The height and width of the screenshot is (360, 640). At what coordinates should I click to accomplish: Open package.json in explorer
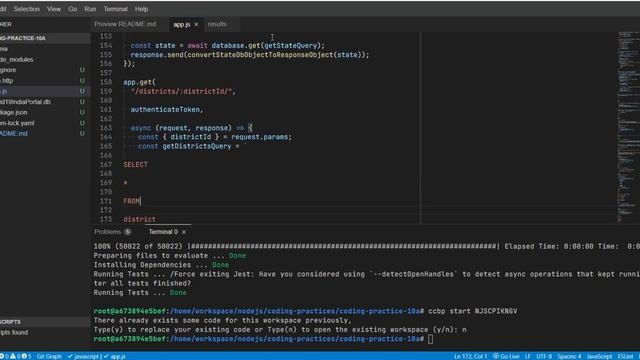coord(13,113)
